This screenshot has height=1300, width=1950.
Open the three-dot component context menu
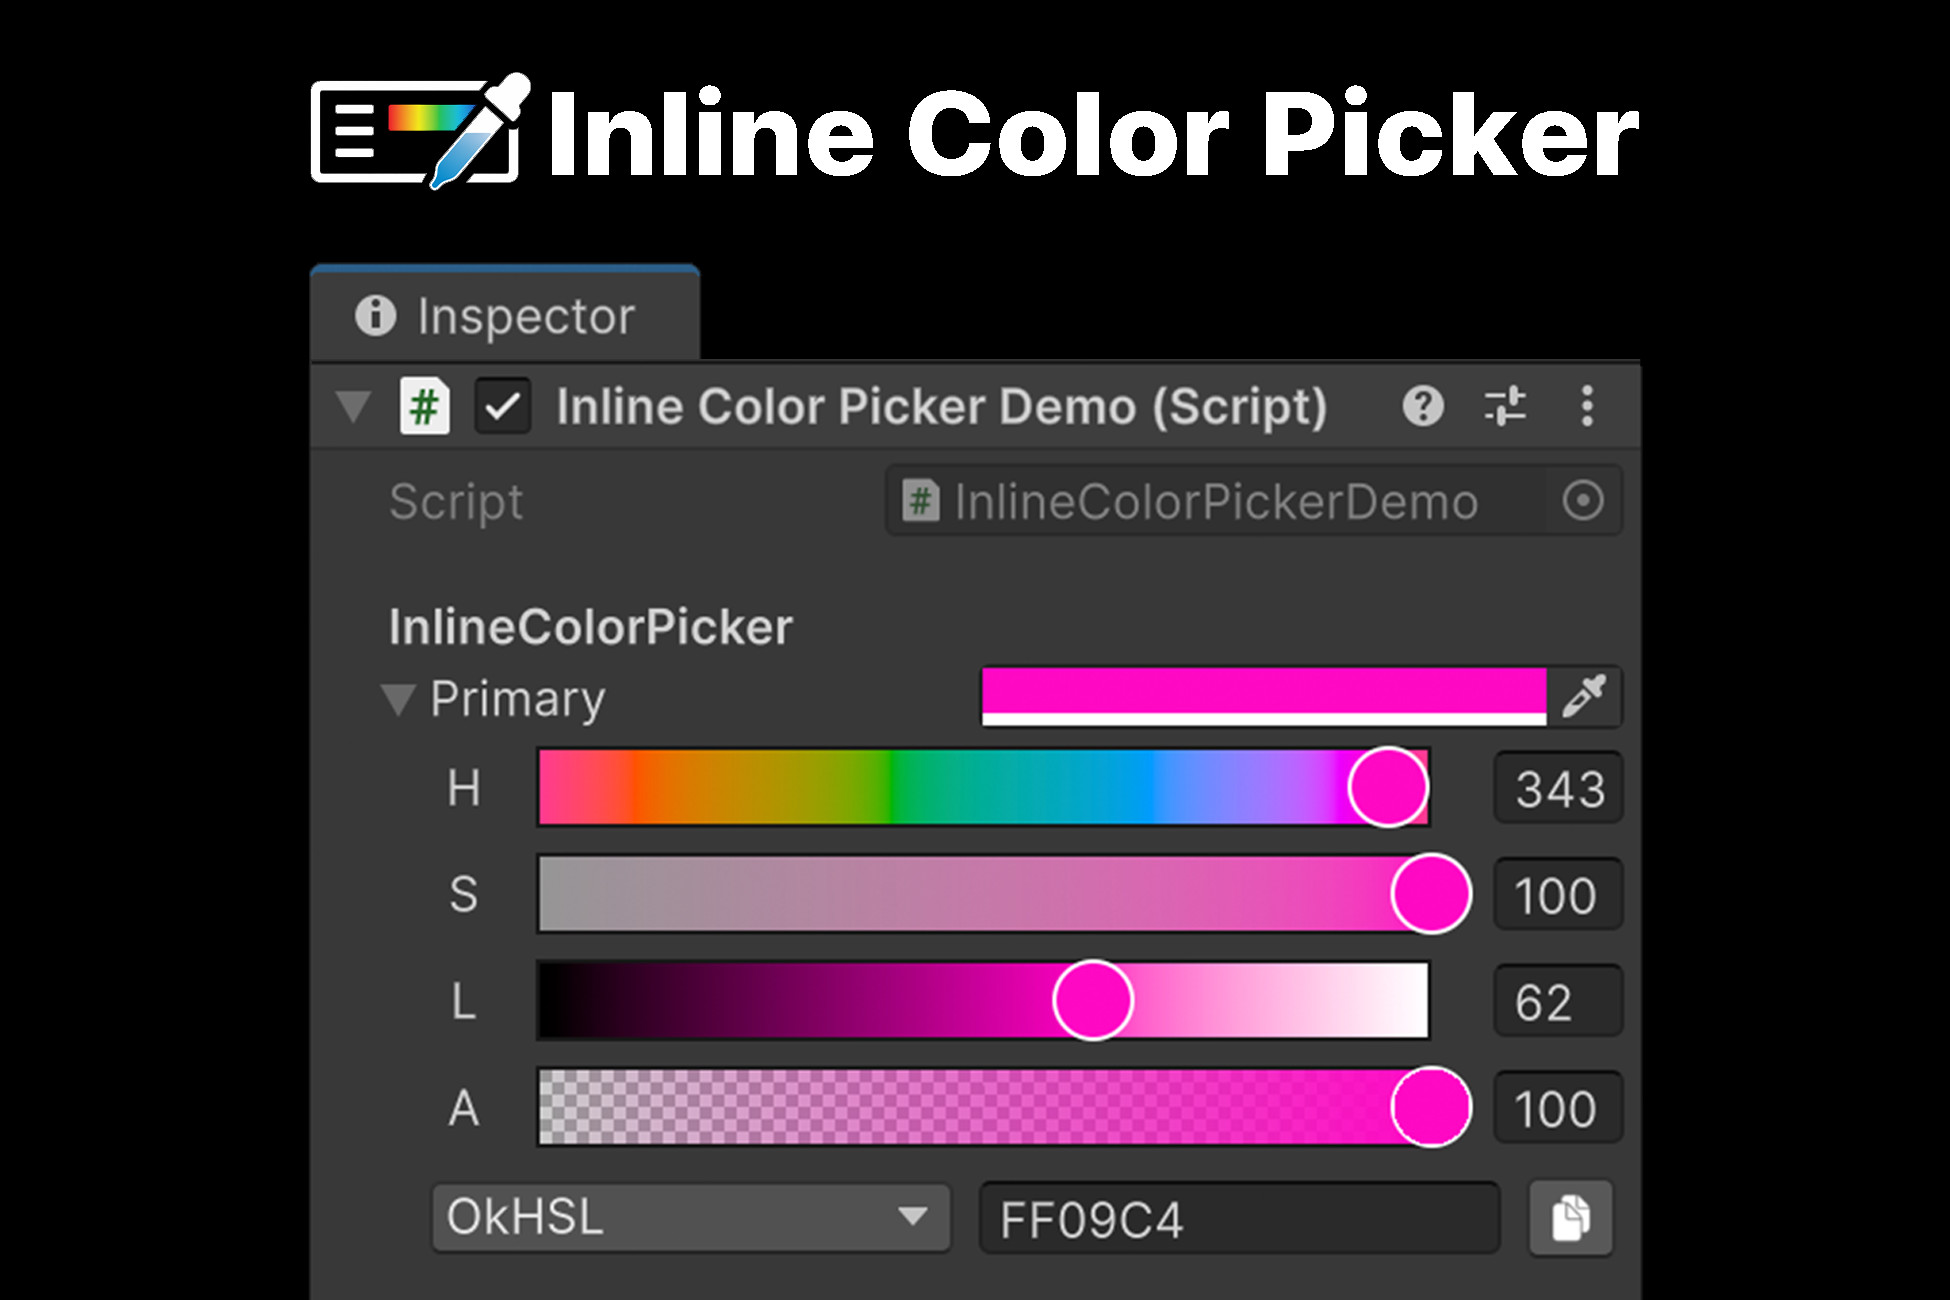tap(1585, 407)
